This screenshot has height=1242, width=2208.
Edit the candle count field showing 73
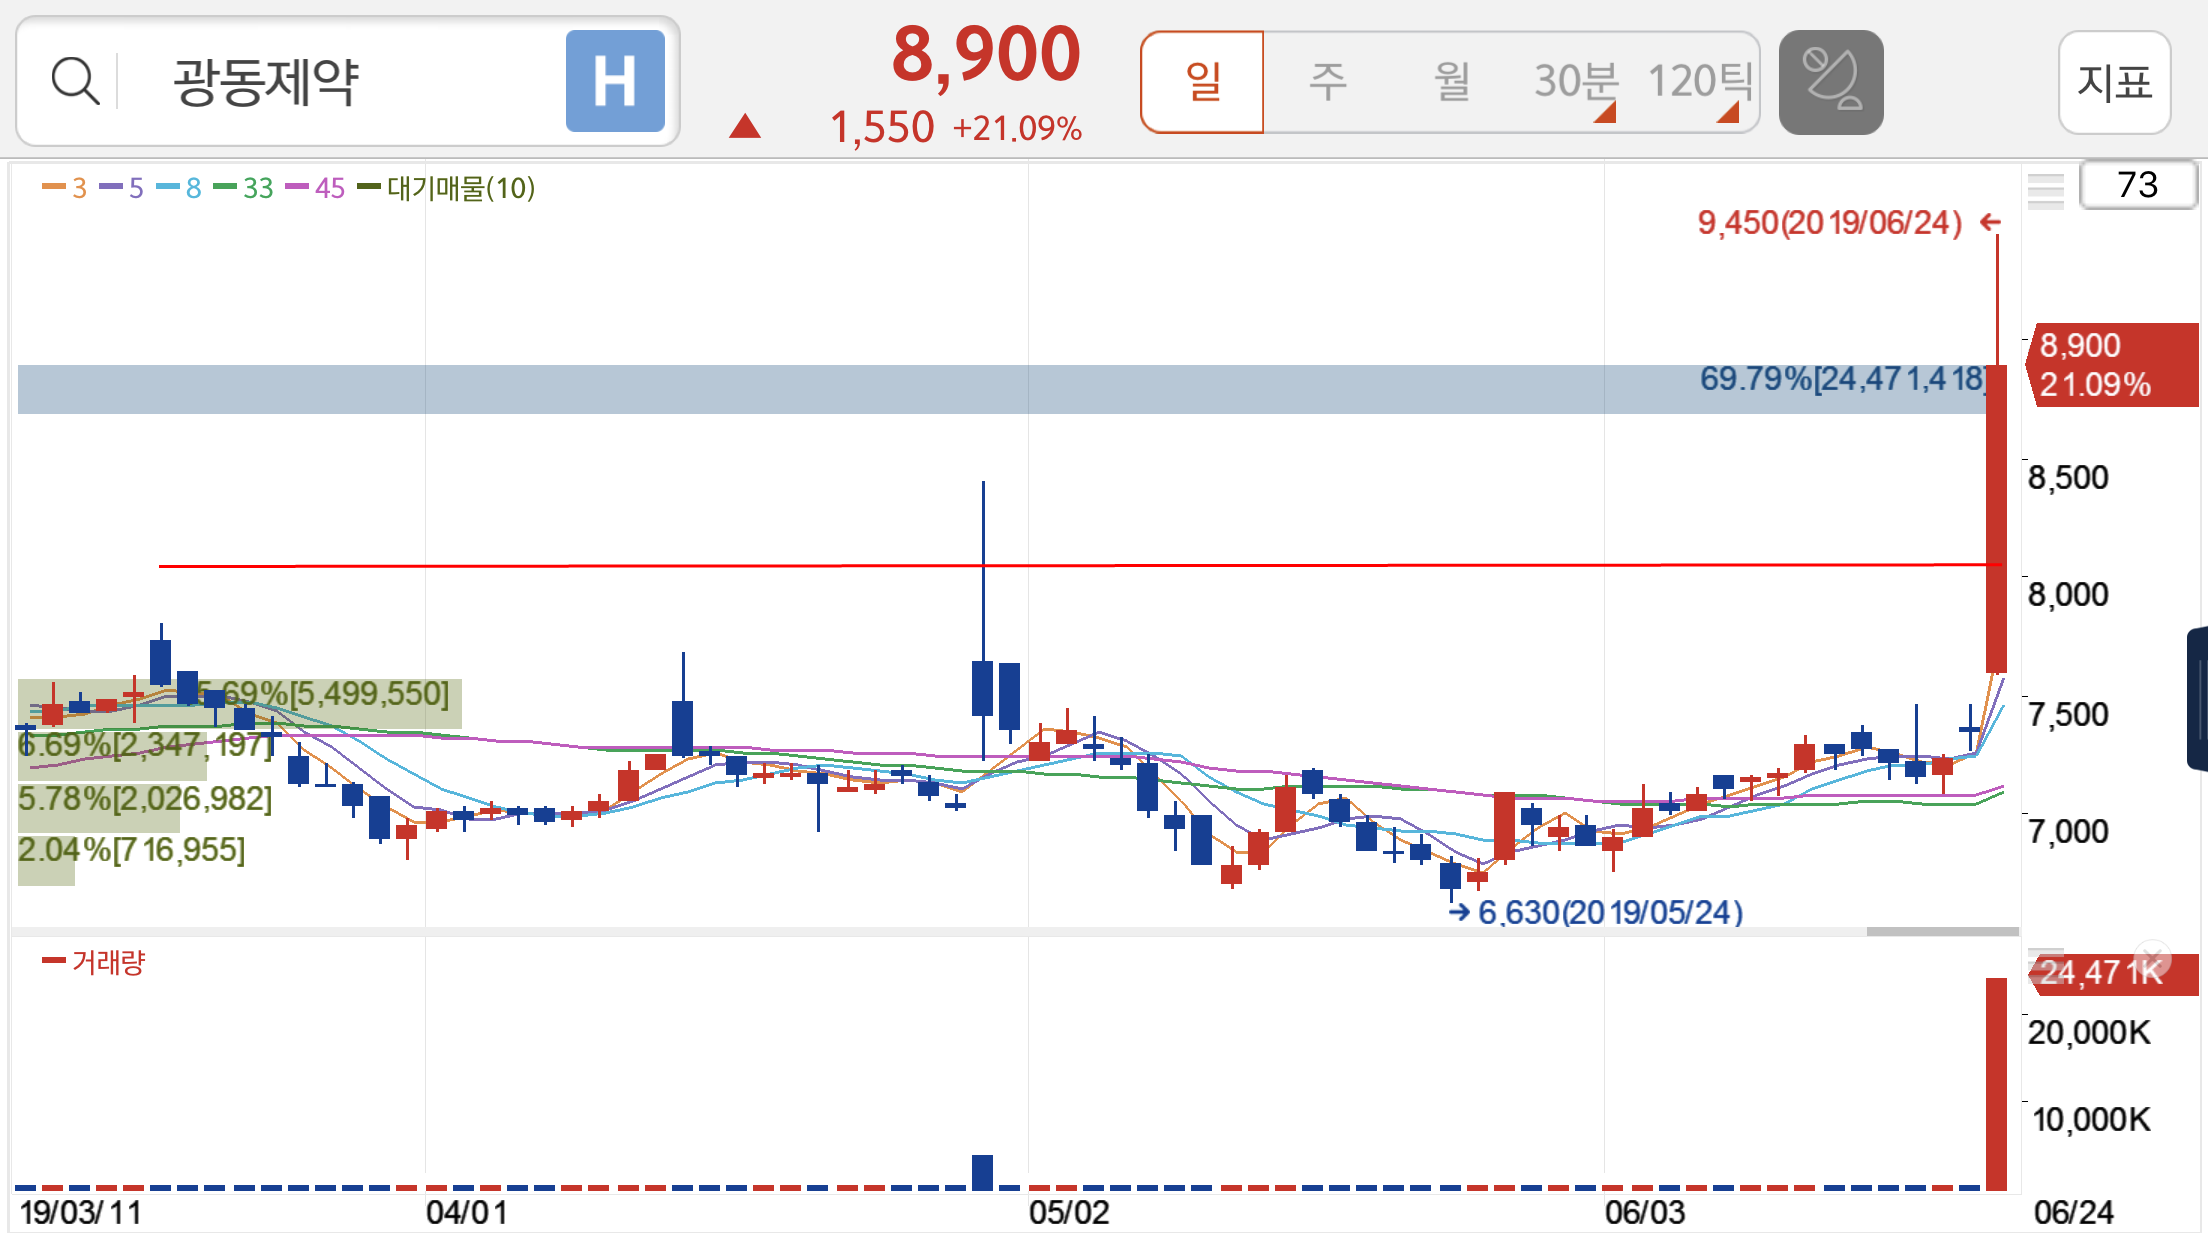[x=2137, y=185]
